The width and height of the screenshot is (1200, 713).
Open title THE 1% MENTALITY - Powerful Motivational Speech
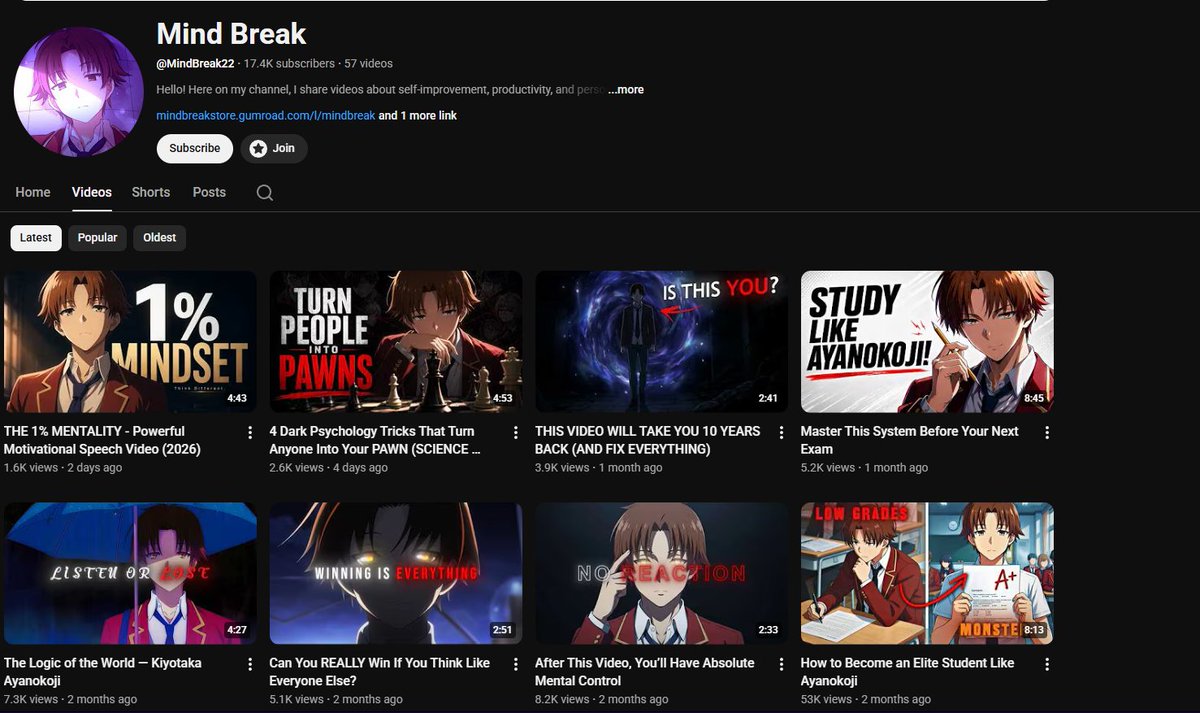(x=103, y=440)
